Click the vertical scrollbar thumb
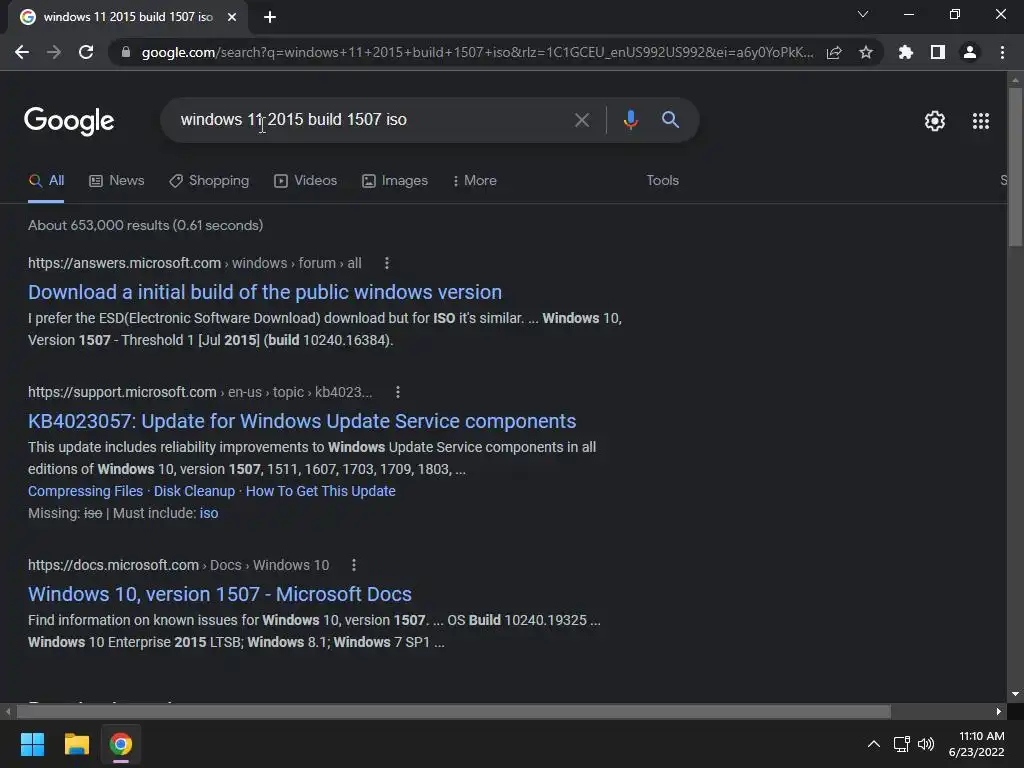The width and height of the screenshot is (1024, 768). click(x=1015, y=166)
